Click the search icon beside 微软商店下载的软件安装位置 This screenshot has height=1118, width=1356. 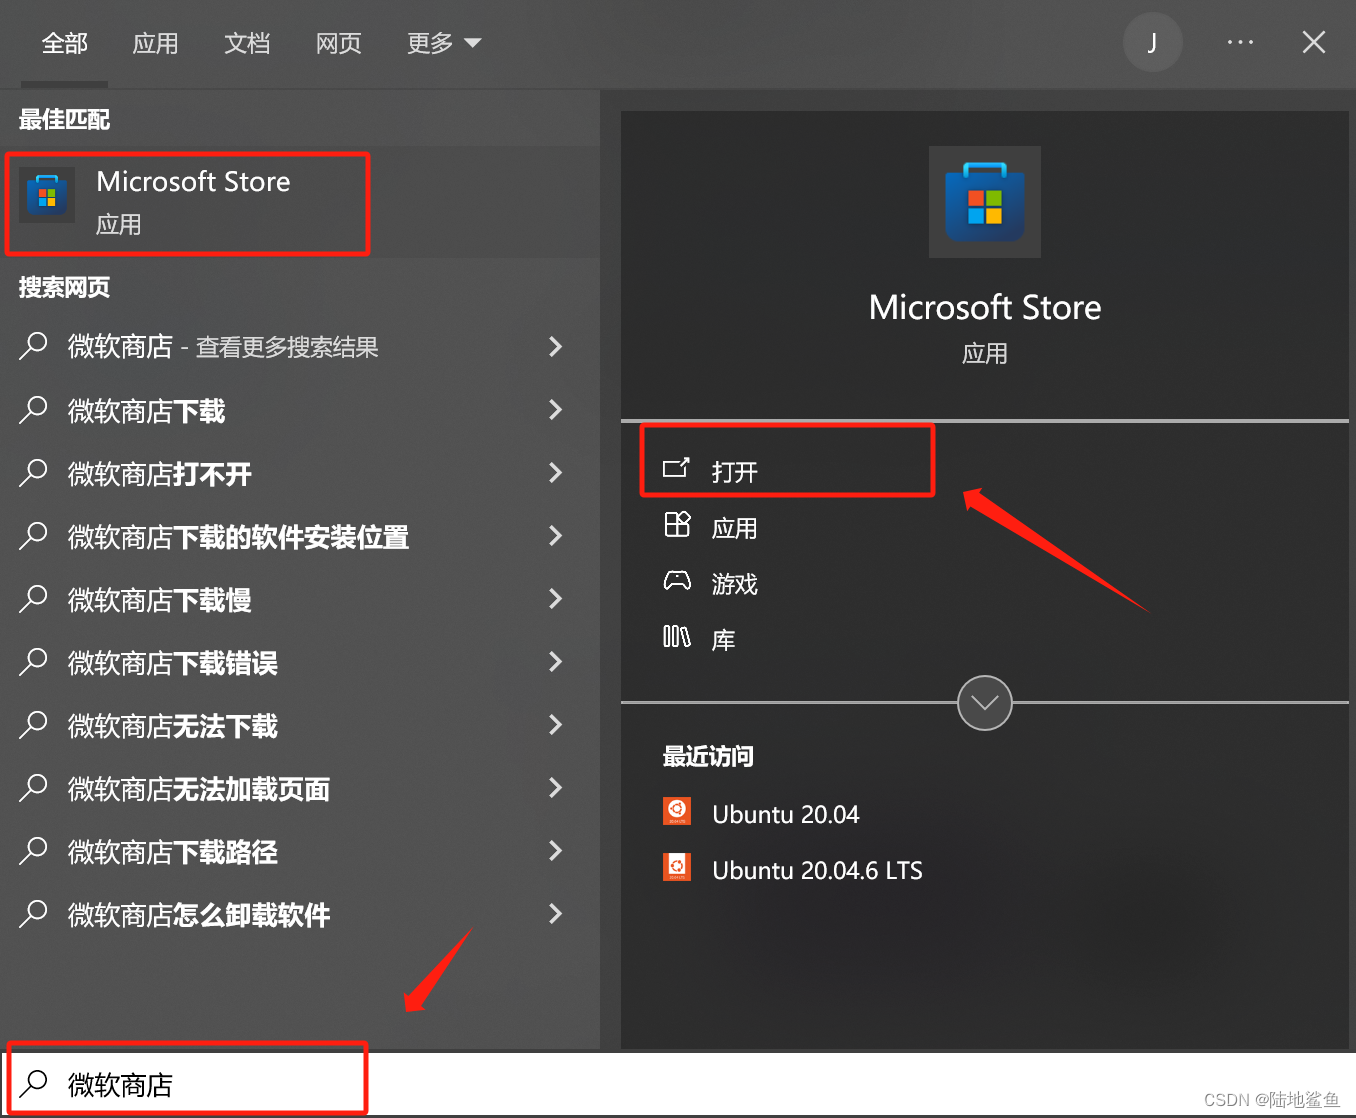[34, 535]
